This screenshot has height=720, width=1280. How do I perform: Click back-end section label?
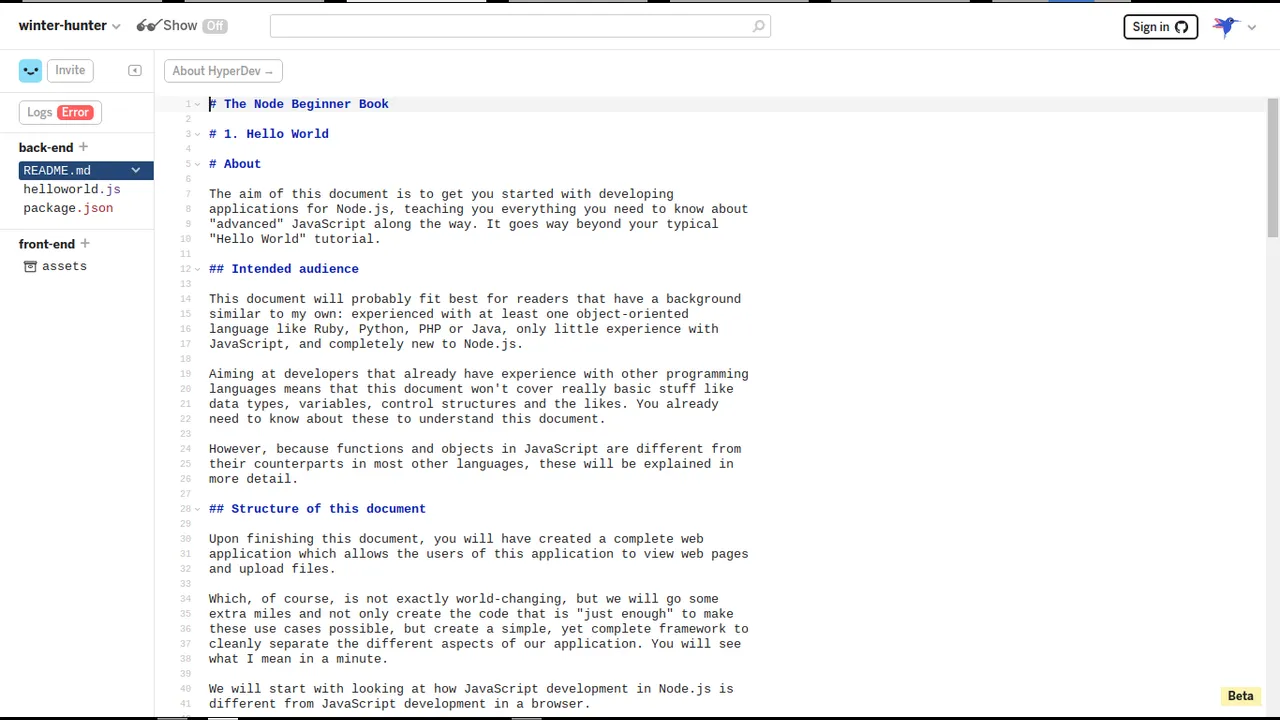coord(46,147)
